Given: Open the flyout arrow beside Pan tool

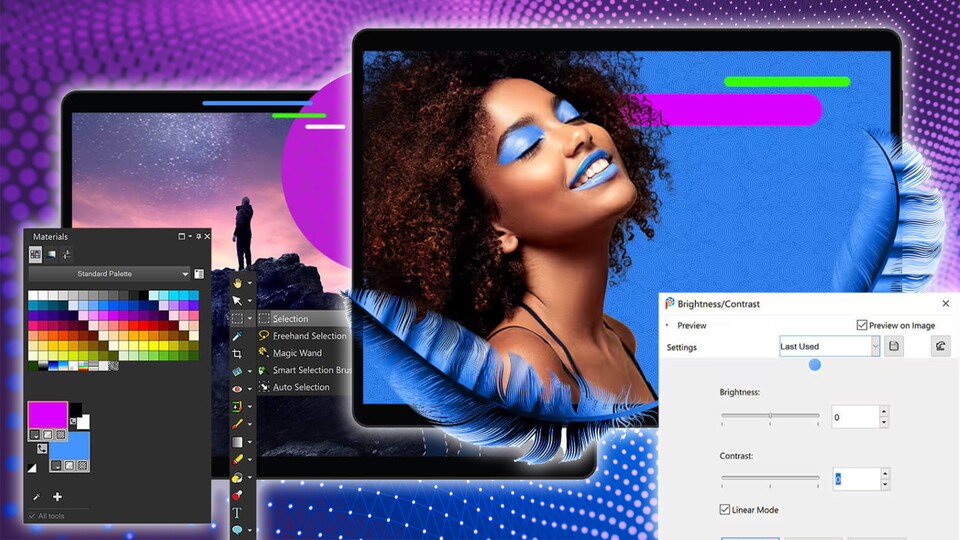Looking at the screenshot, I should tap(249, 283).
